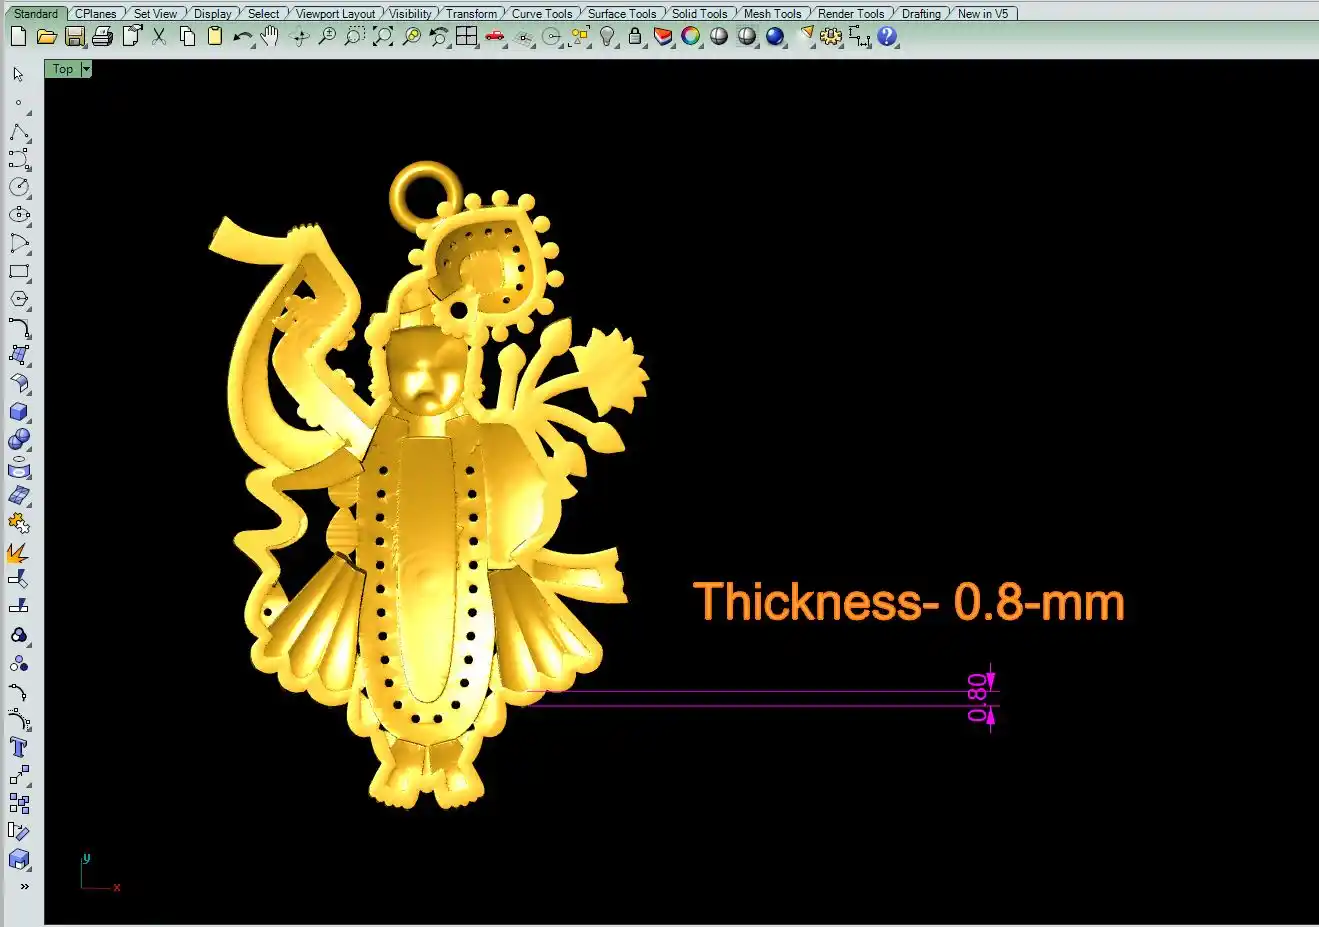Select the Box solid tool
Image resolution: width=1319 pixels, height=927 pixels.
[x=19, y=412]
